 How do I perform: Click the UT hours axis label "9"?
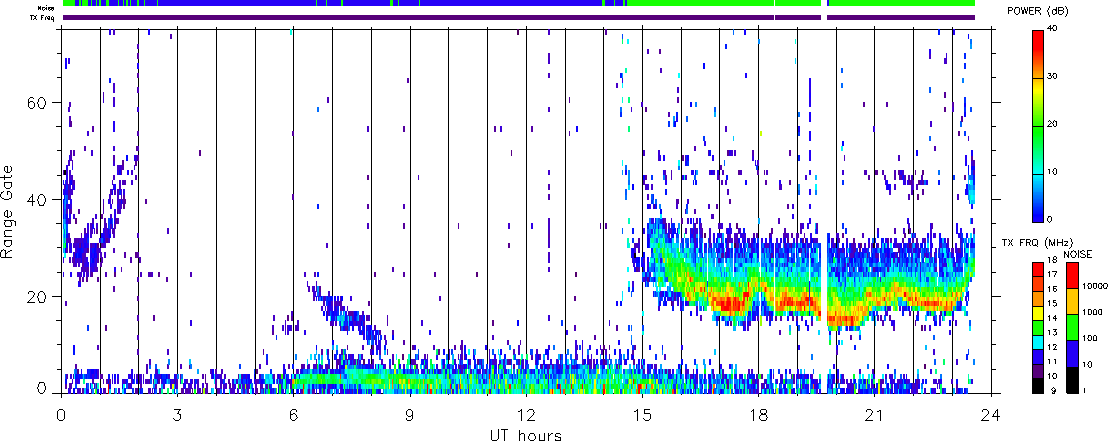410,415
